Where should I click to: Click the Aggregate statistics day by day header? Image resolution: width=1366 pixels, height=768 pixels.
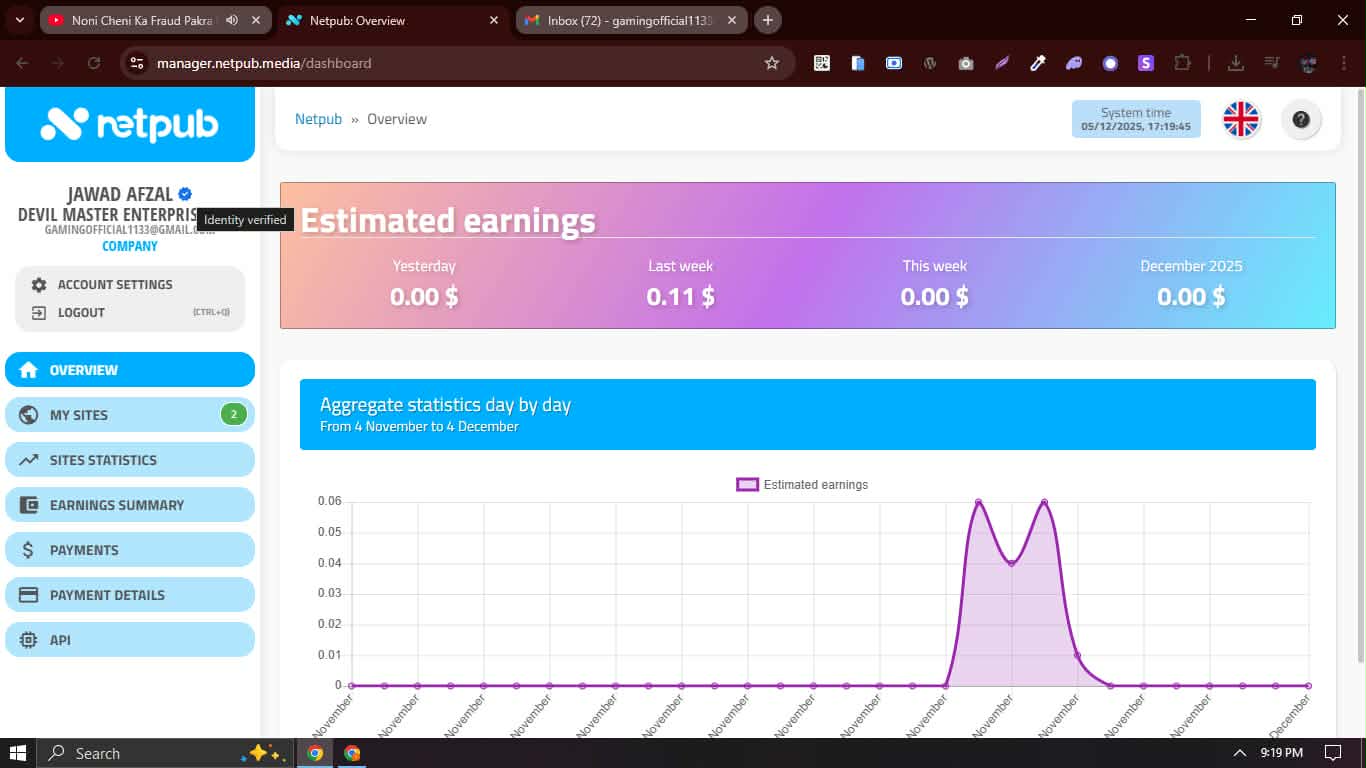(x=808, y=414)
